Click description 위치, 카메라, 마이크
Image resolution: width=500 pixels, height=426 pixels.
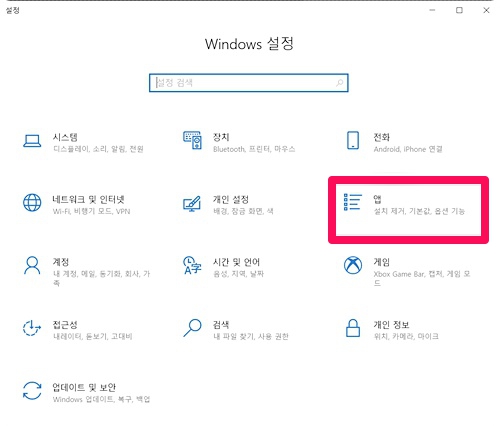[406, 336]
